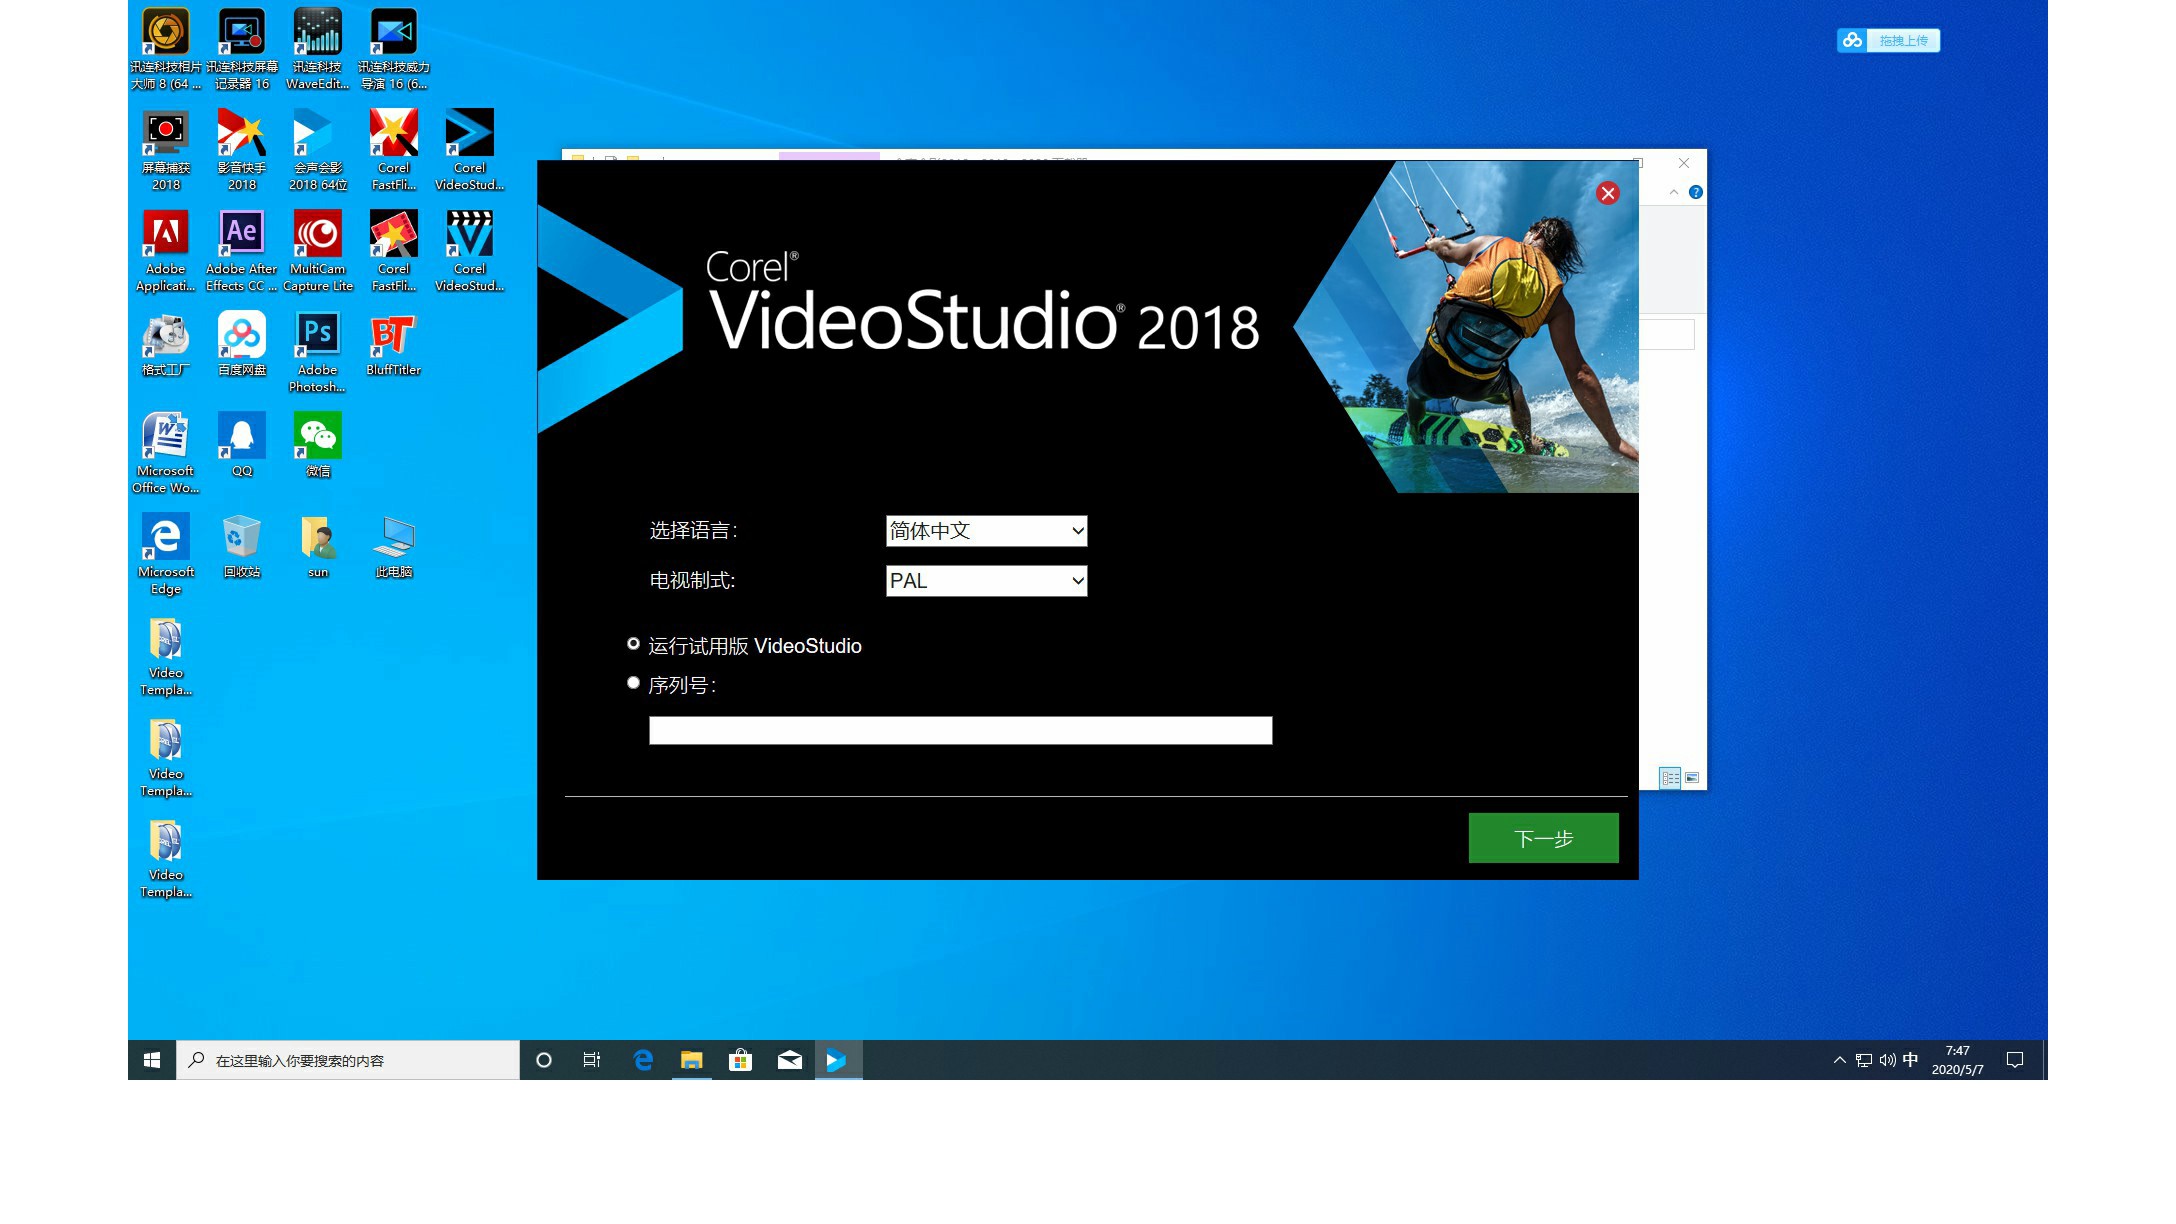Open 百度网盘 desktop icon
Screen dimensions: 2176x1224
pyautogui.click(x=242, y=344)
